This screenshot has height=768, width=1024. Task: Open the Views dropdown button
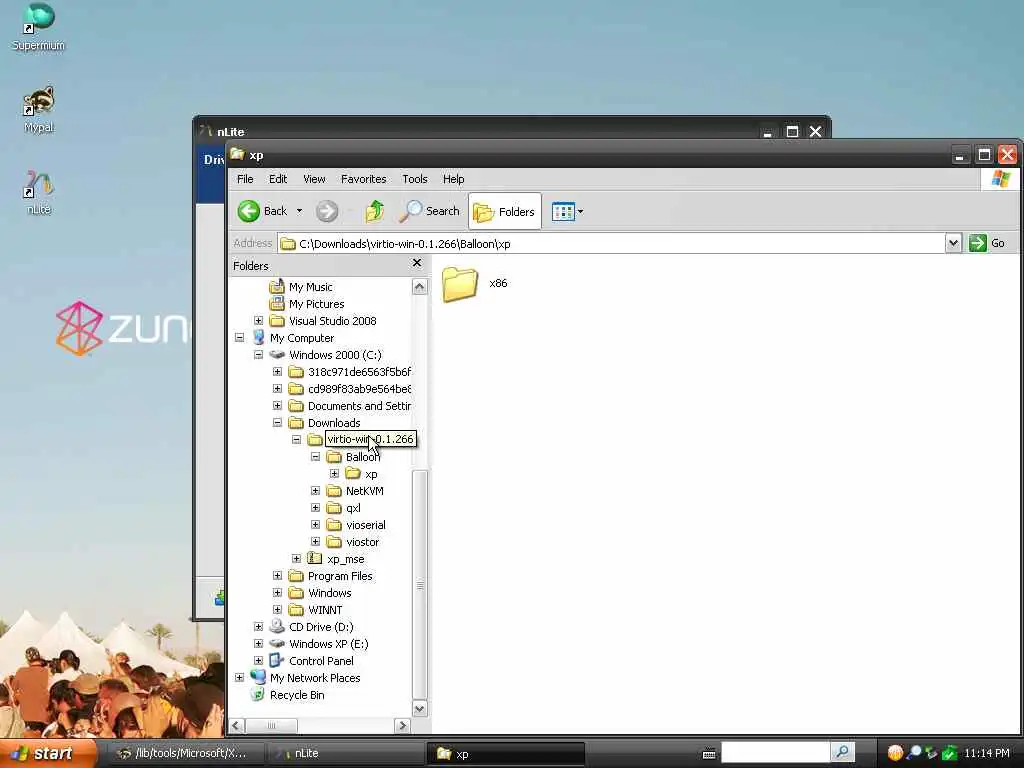(567, 211)
